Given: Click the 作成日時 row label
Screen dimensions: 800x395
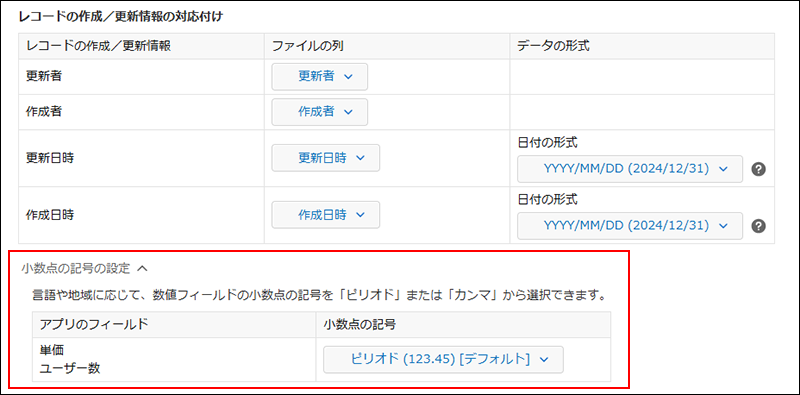Looking at the screenshot, I should coord(50,215).
